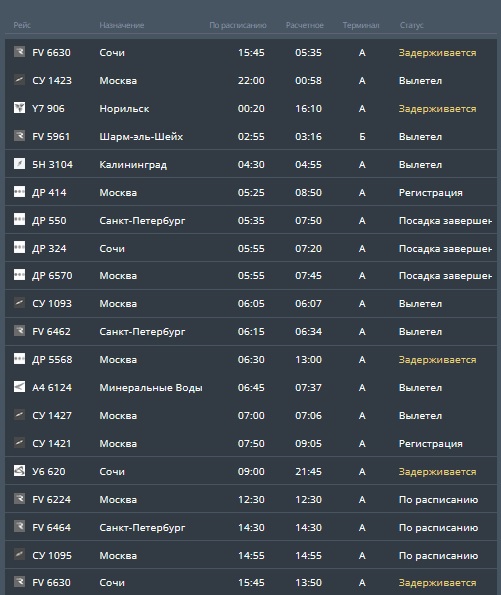Click the airline logo beside ДР 6570
The width and height of the screenshot is (501, 595).
pos(19,275)
